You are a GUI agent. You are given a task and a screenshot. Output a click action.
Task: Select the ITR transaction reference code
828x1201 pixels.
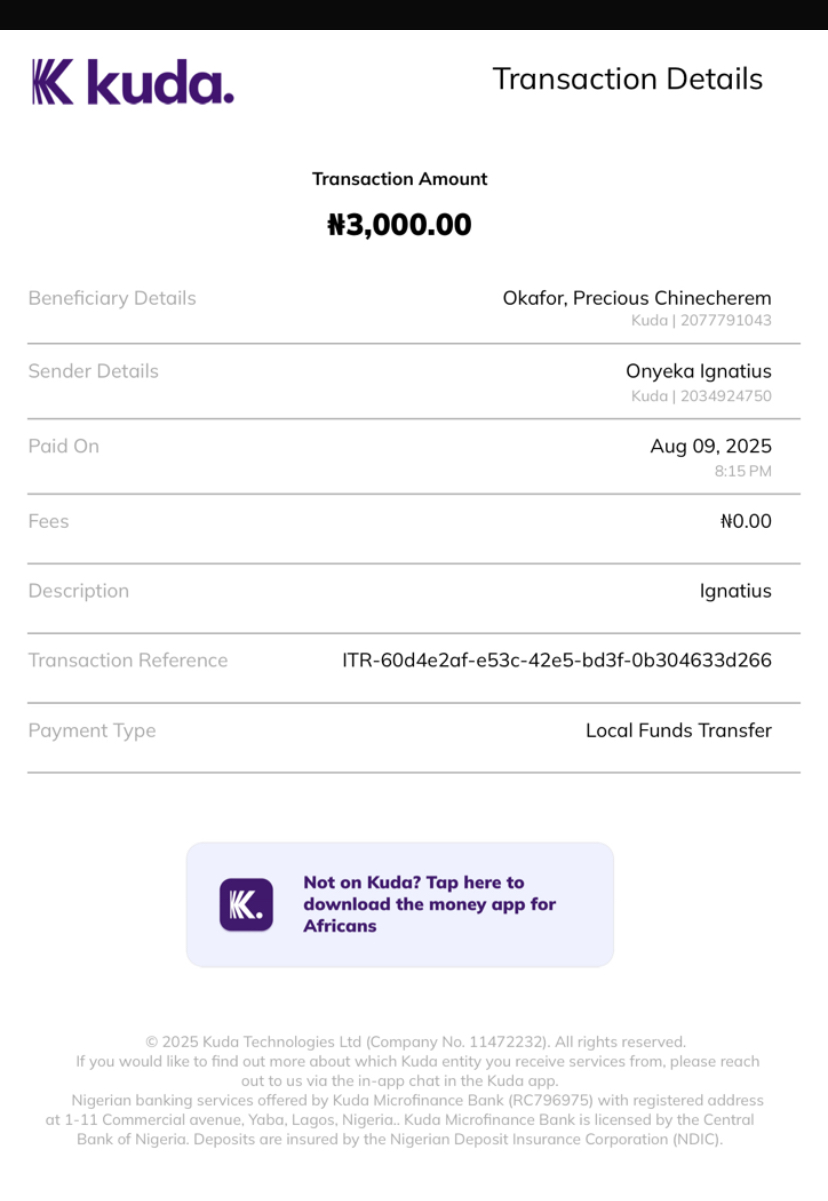(557, 661)
